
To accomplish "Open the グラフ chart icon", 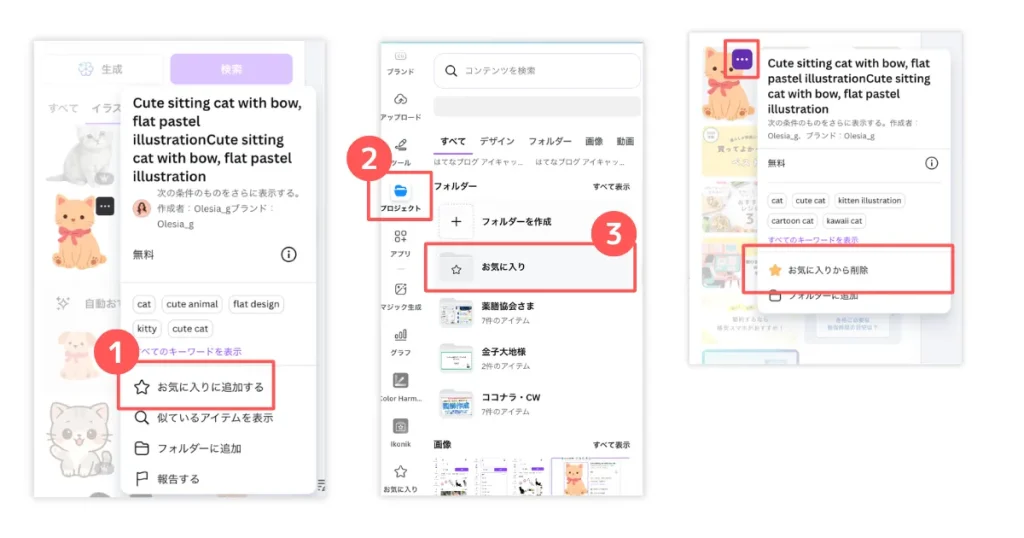I will [x=400, y=335].
